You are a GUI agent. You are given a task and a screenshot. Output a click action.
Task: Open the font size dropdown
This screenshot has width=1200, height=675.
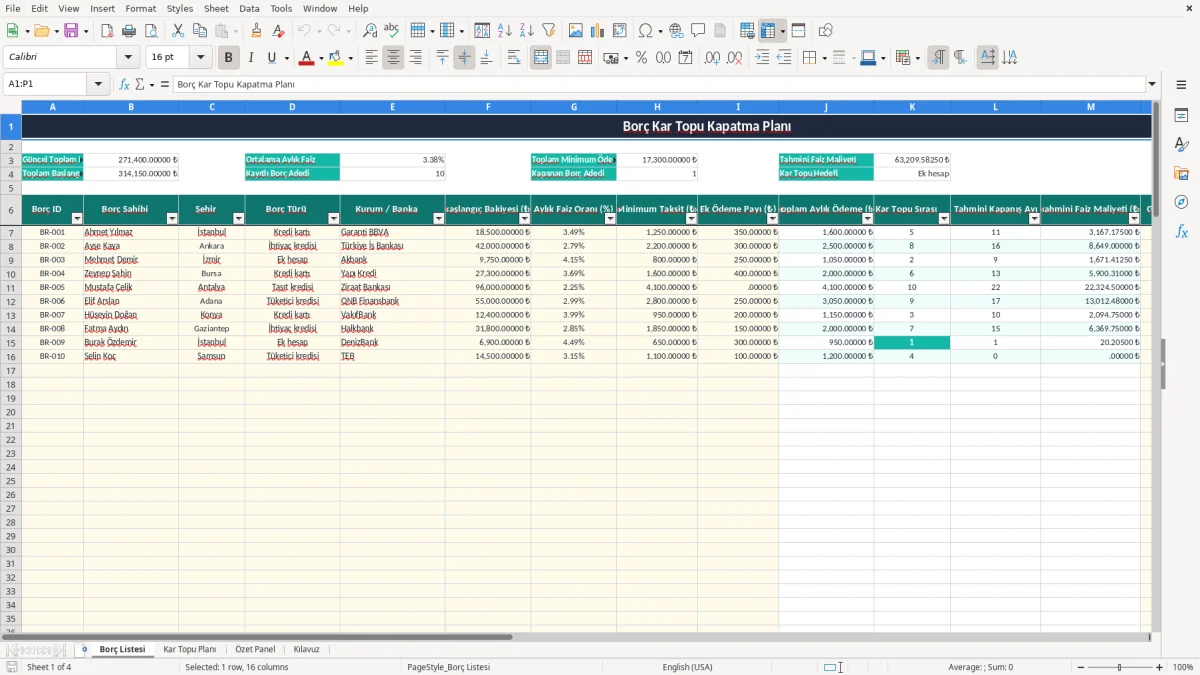[x=201, y=58]
